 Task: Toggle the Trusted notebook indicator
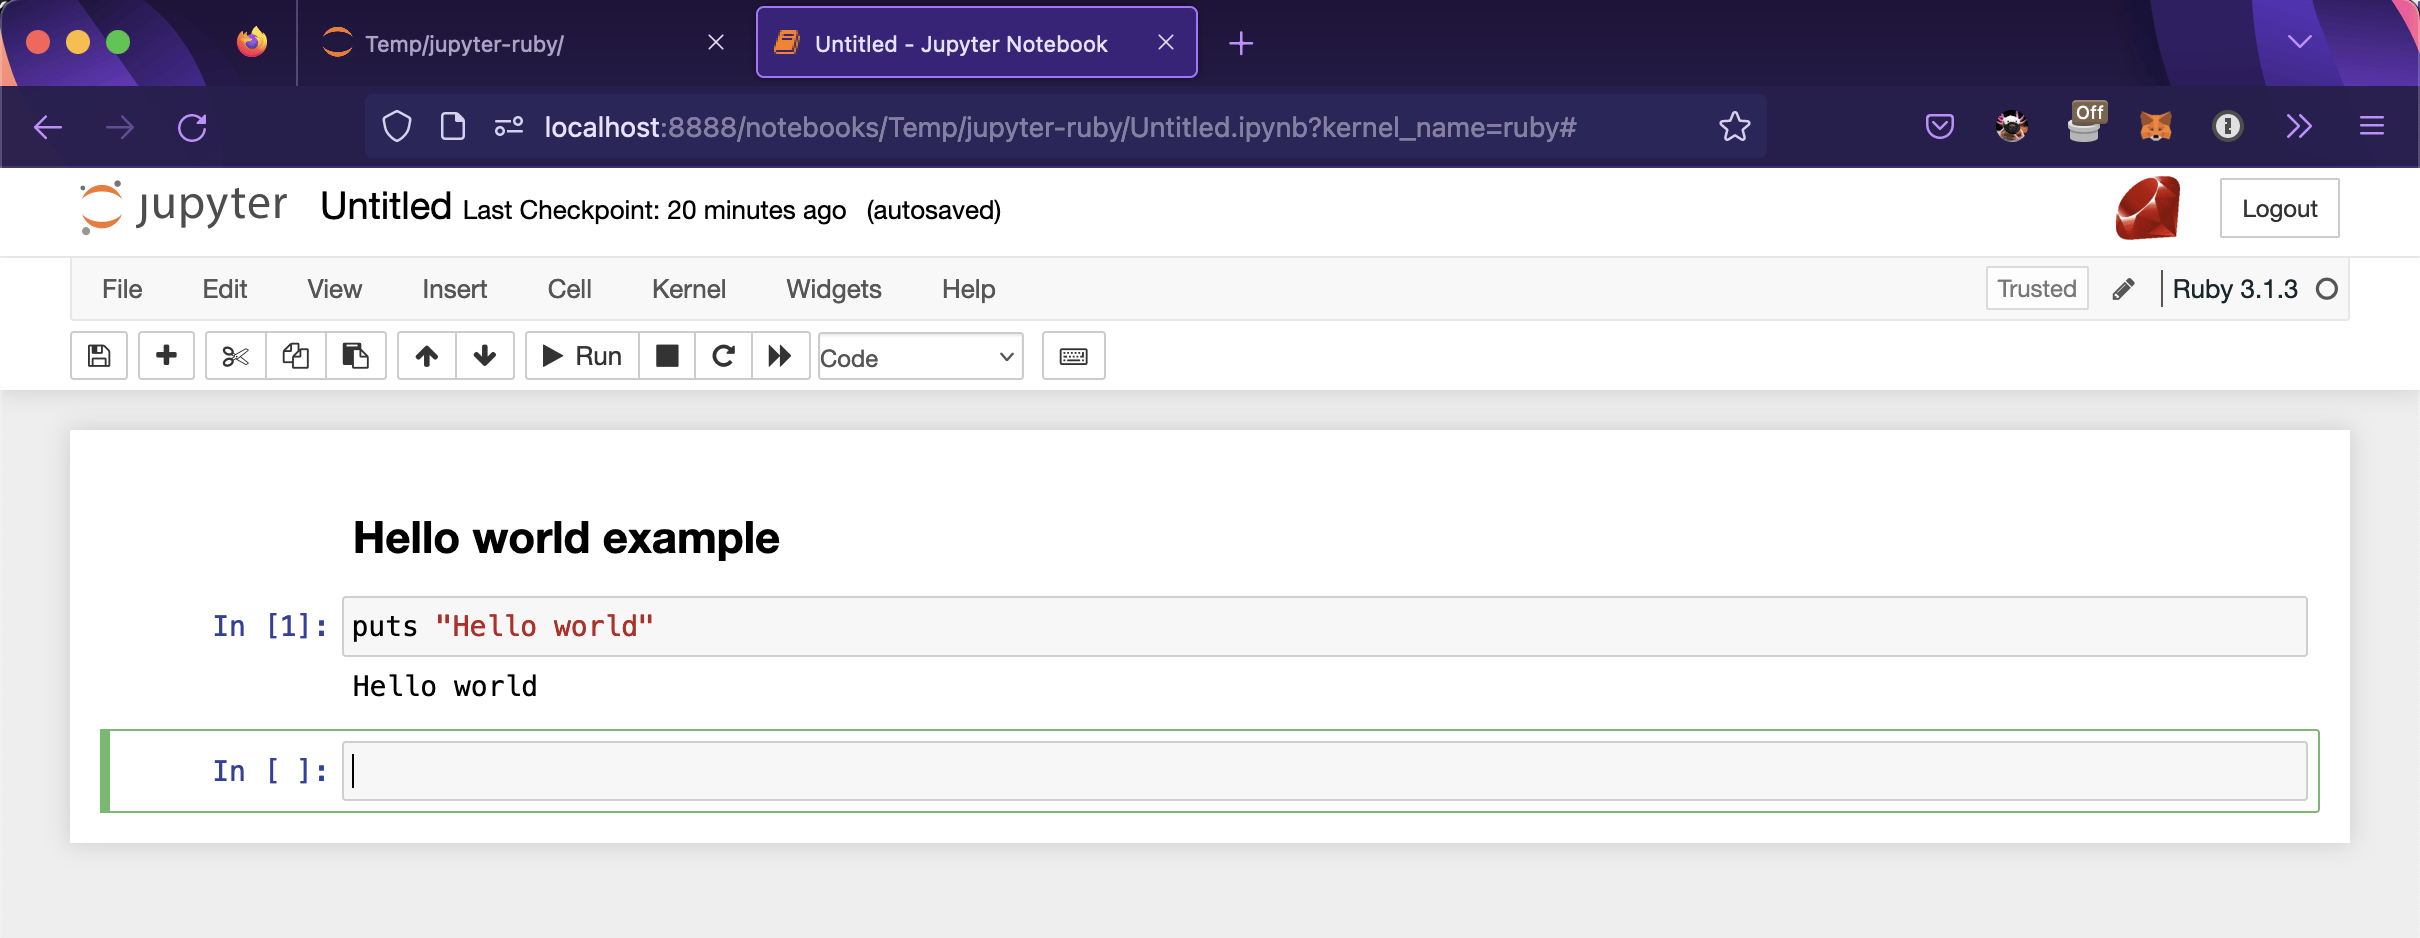coord(2036,289)
